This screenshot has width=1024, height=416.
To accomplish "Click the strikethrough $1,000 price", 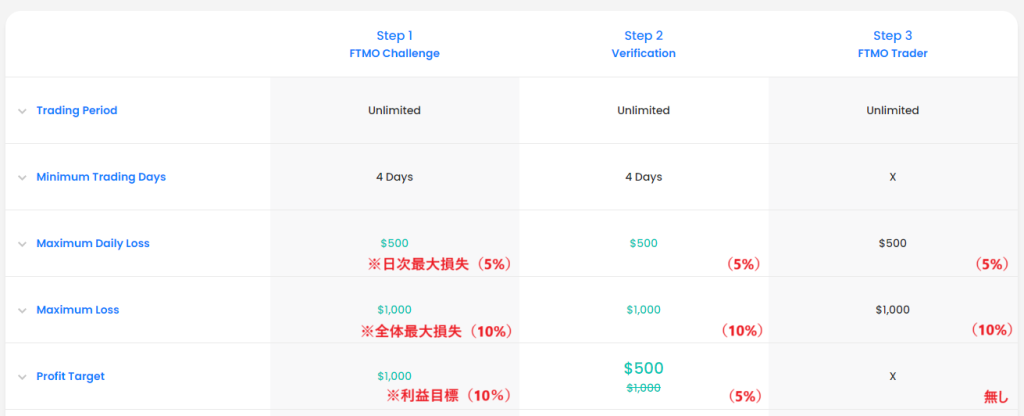I will (643, 388).
